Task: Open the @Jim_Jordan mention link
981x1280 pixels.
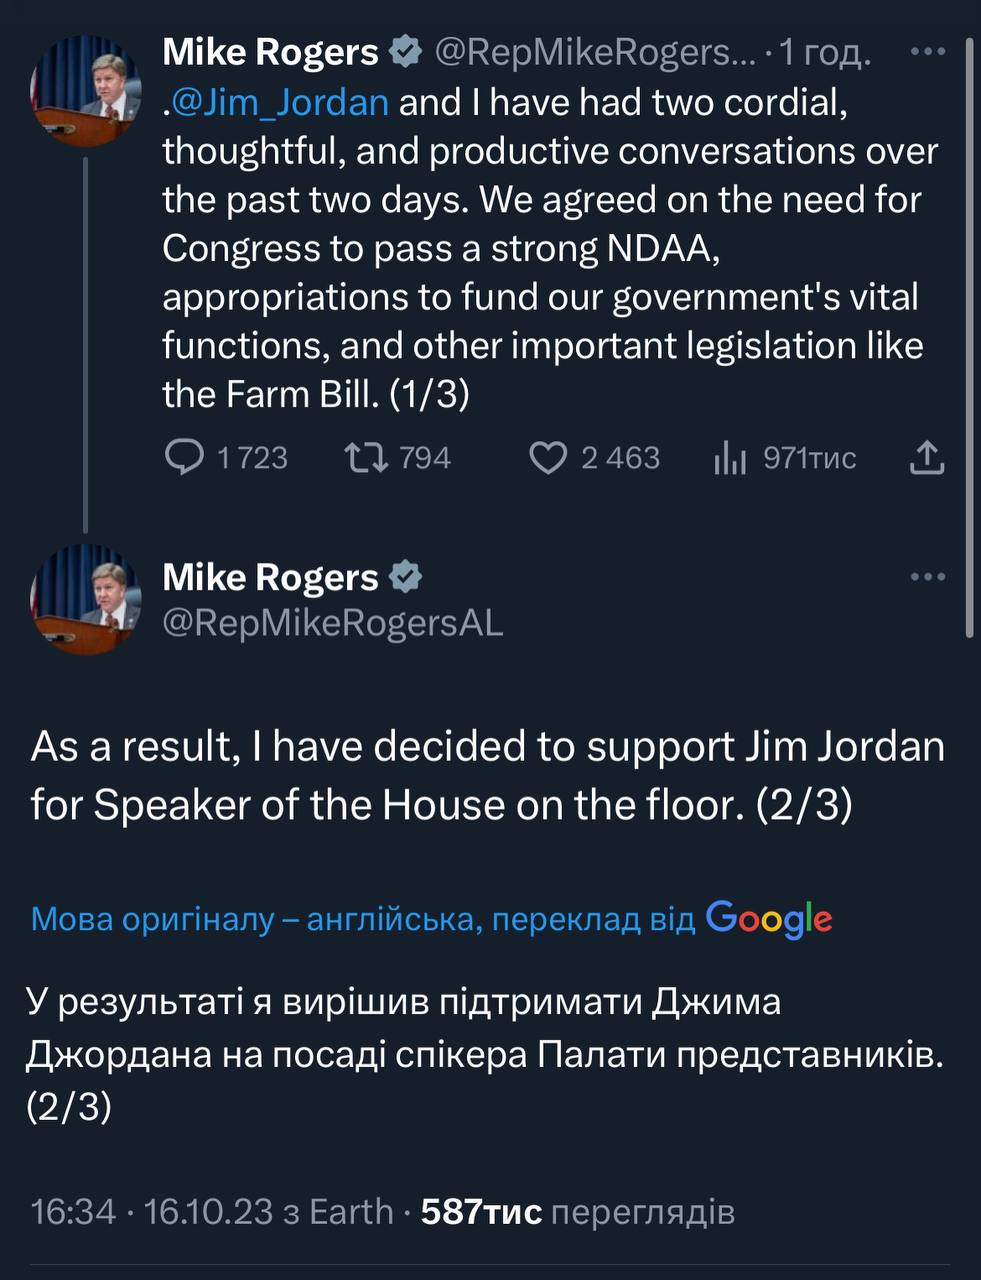Action: (280, 102)
